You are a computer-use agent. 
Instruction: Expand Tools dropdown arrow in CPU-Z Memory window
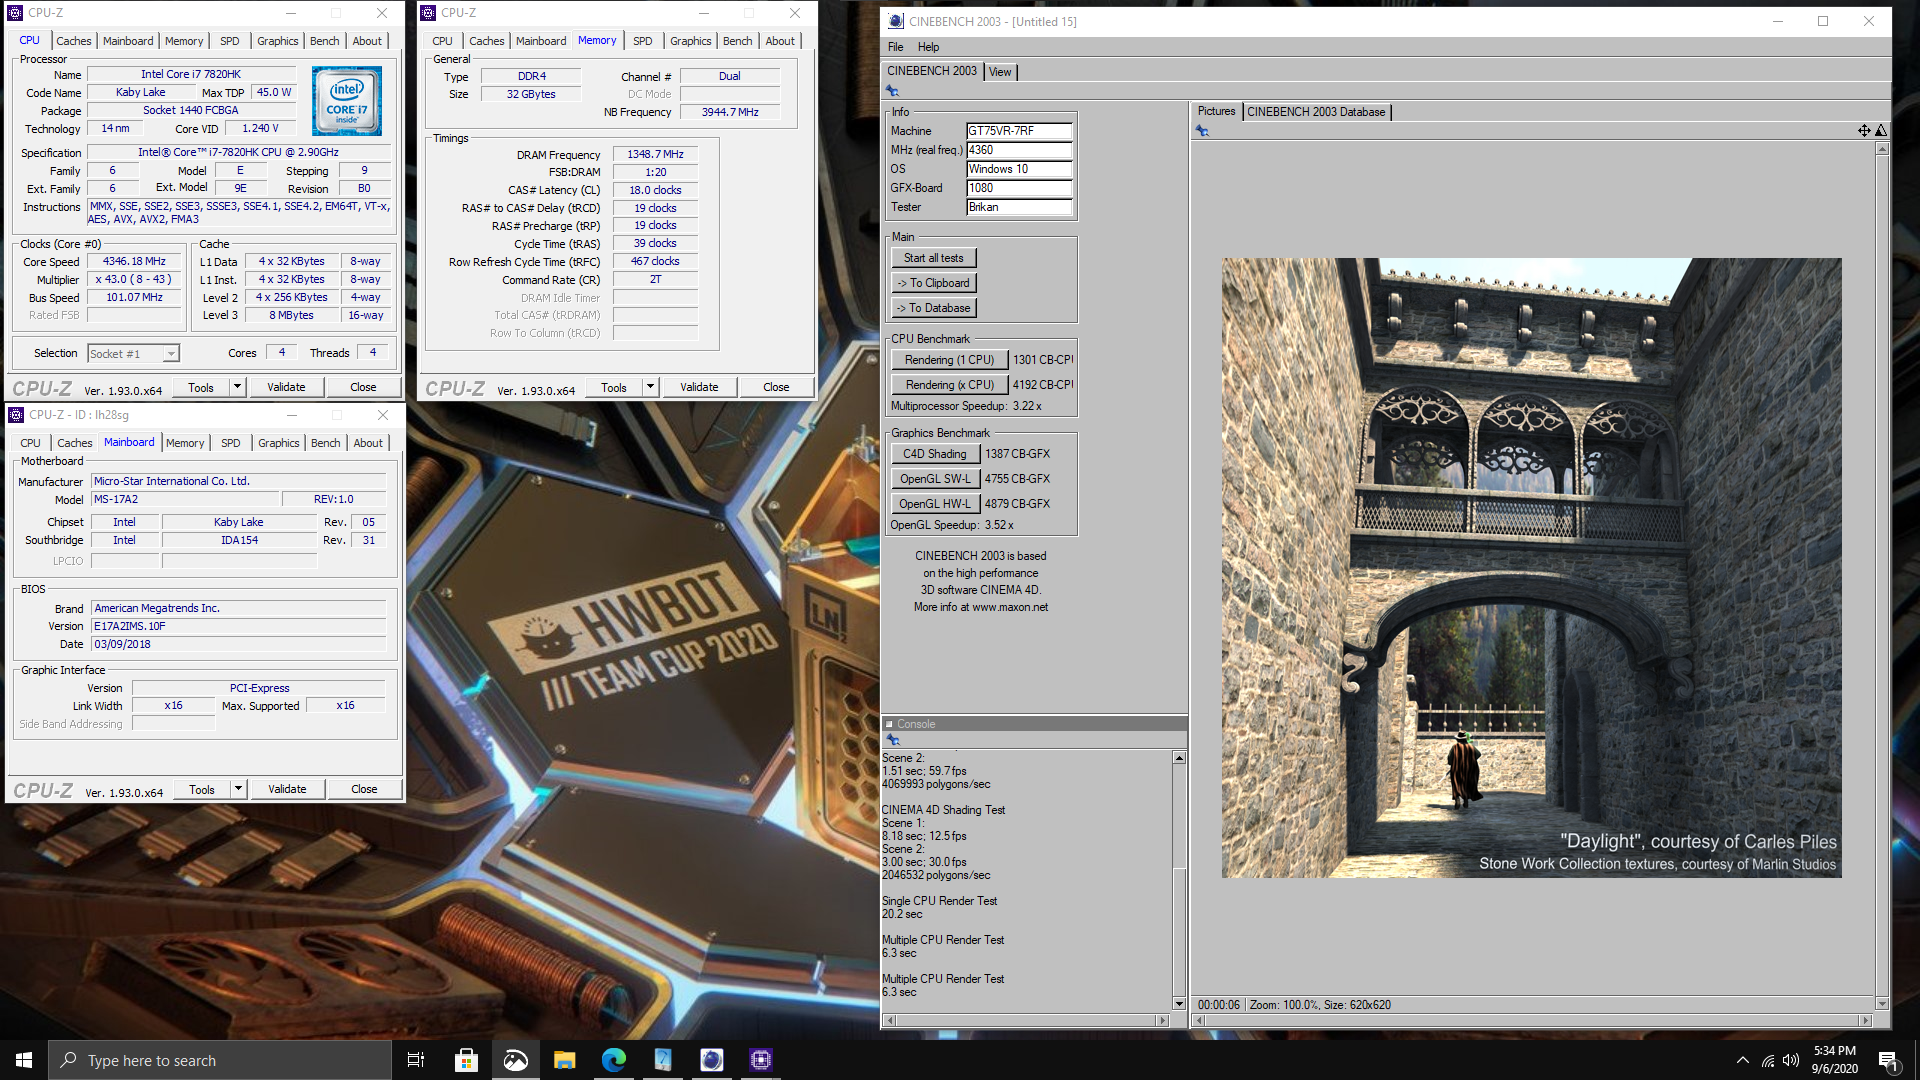coord(650,387)
